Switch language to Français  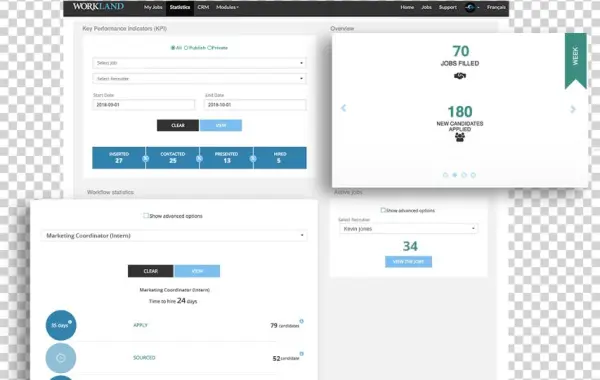pos(496,7)
